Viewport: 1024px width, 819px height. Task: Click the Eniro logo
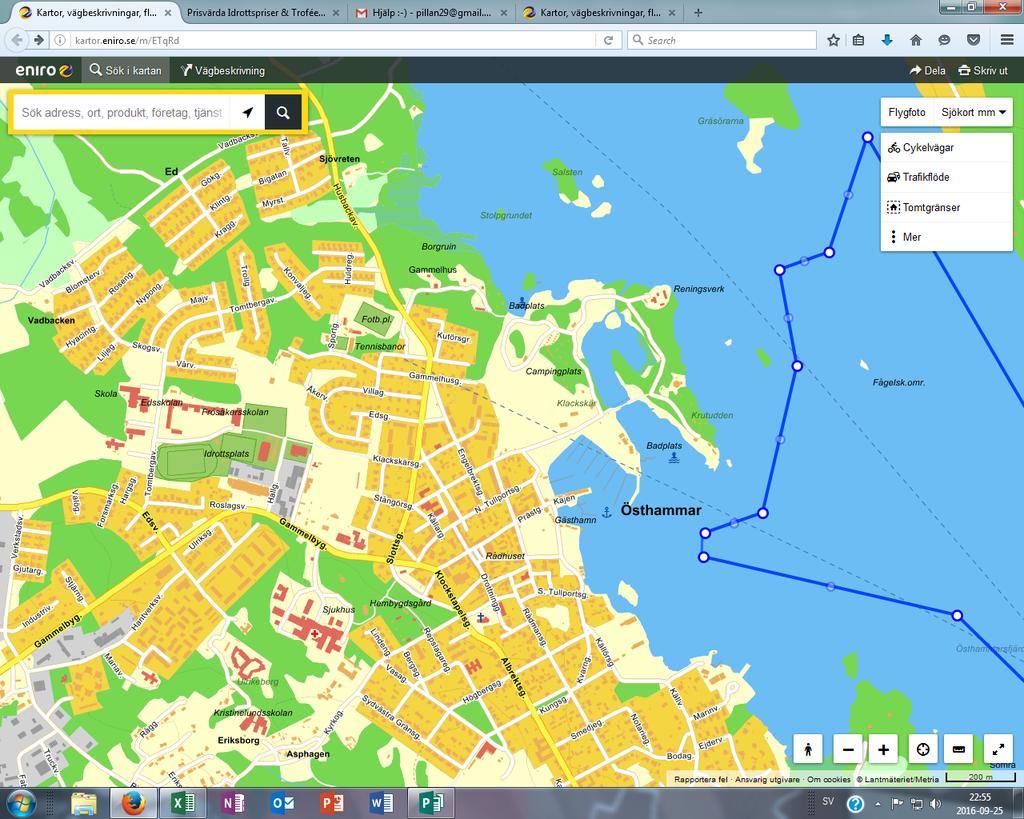click(x=44, y=71)
